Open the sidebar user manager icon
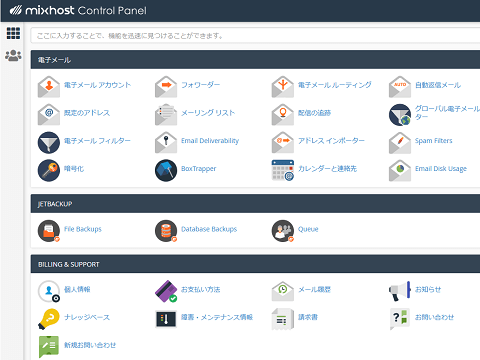 click(13, 55)
